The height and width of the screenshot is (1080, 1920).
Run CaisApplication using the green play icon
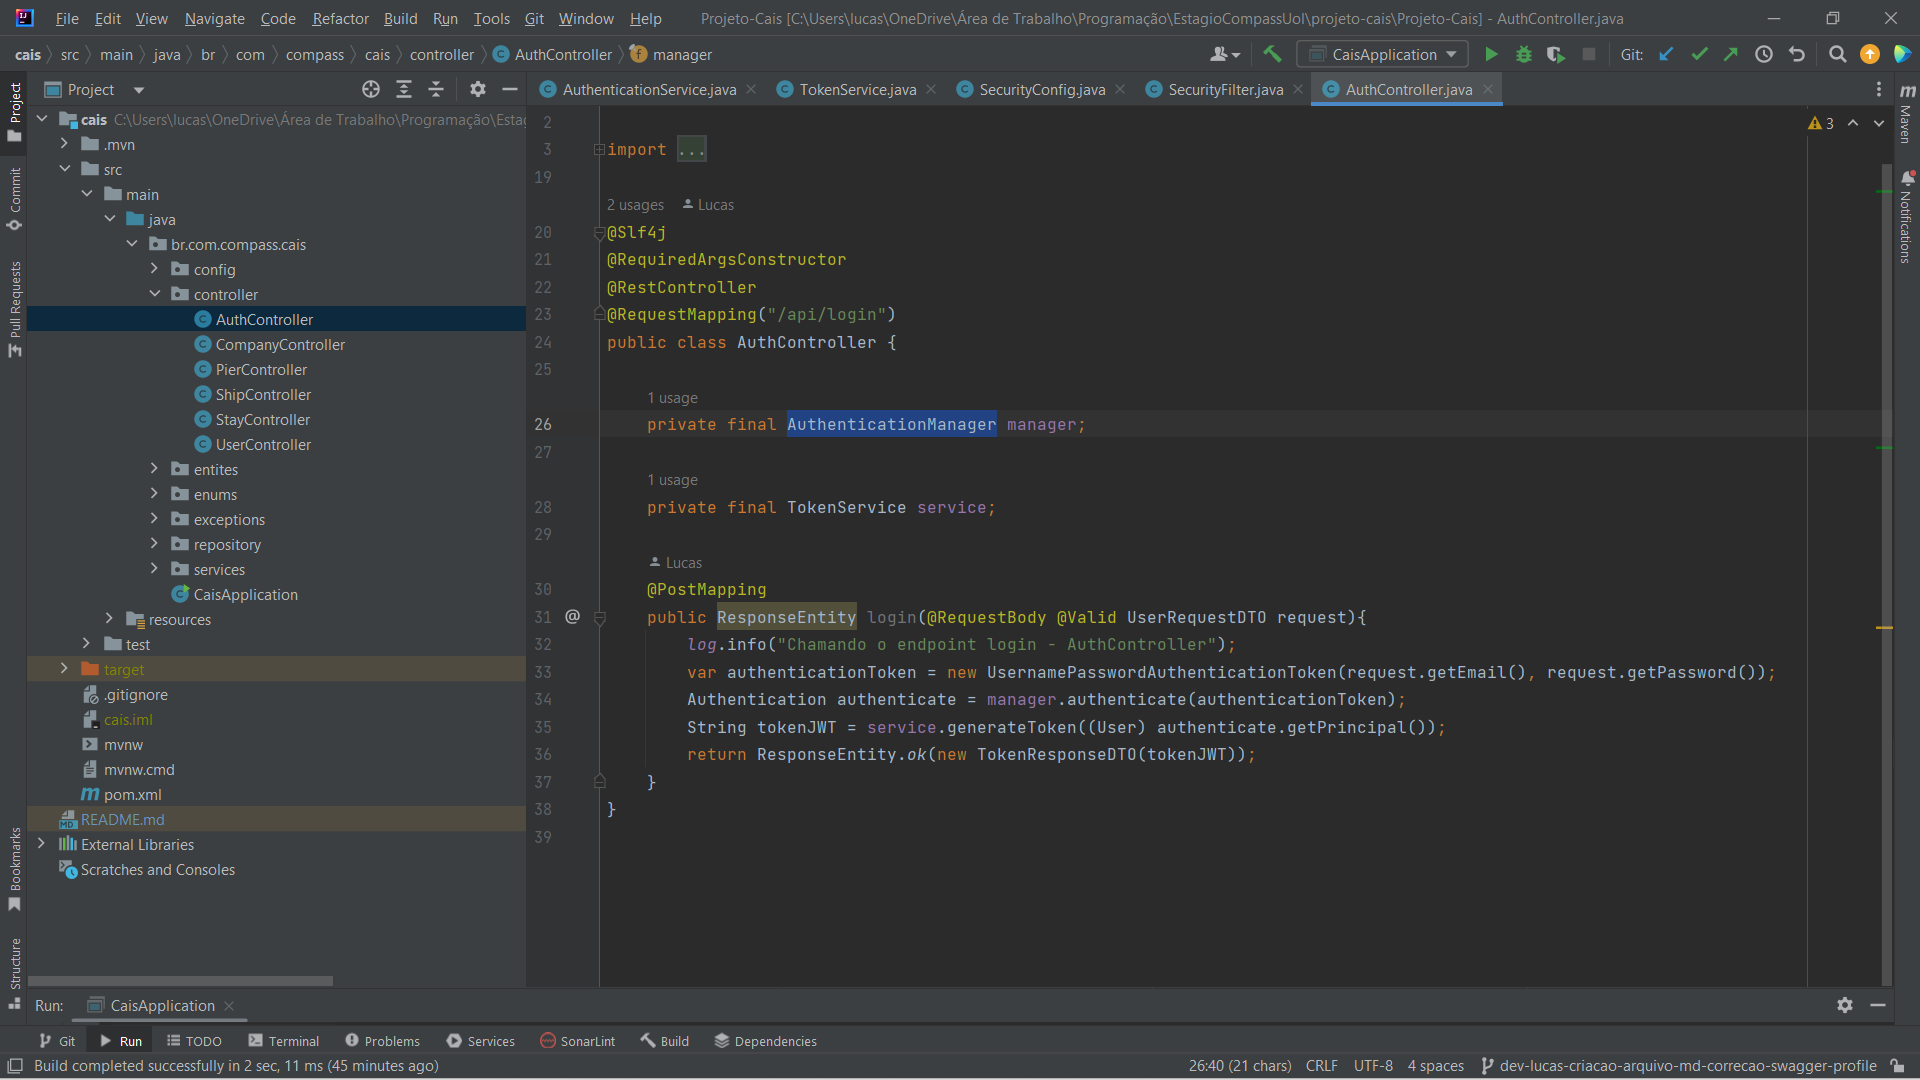1491,54
